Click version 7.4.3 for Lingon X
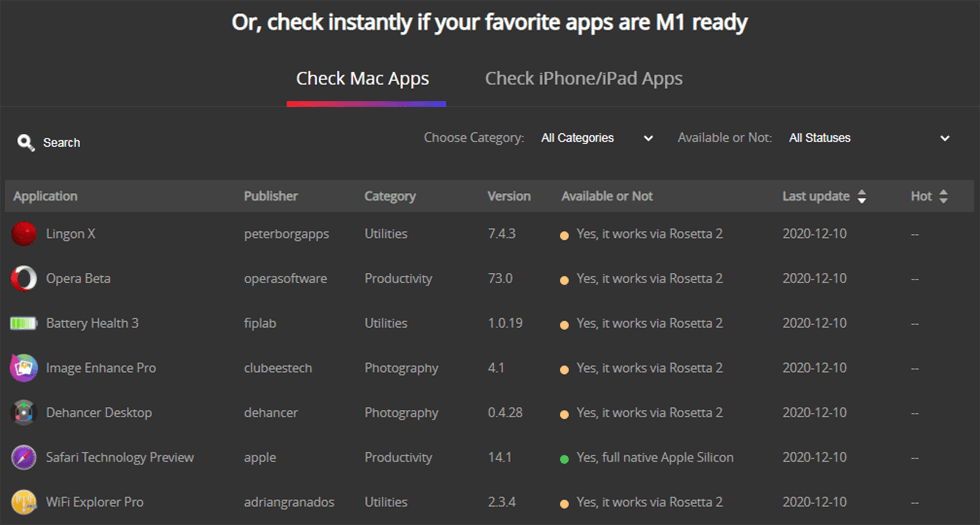Viewport: 980px width, 525px height. [x=501, y=234]
